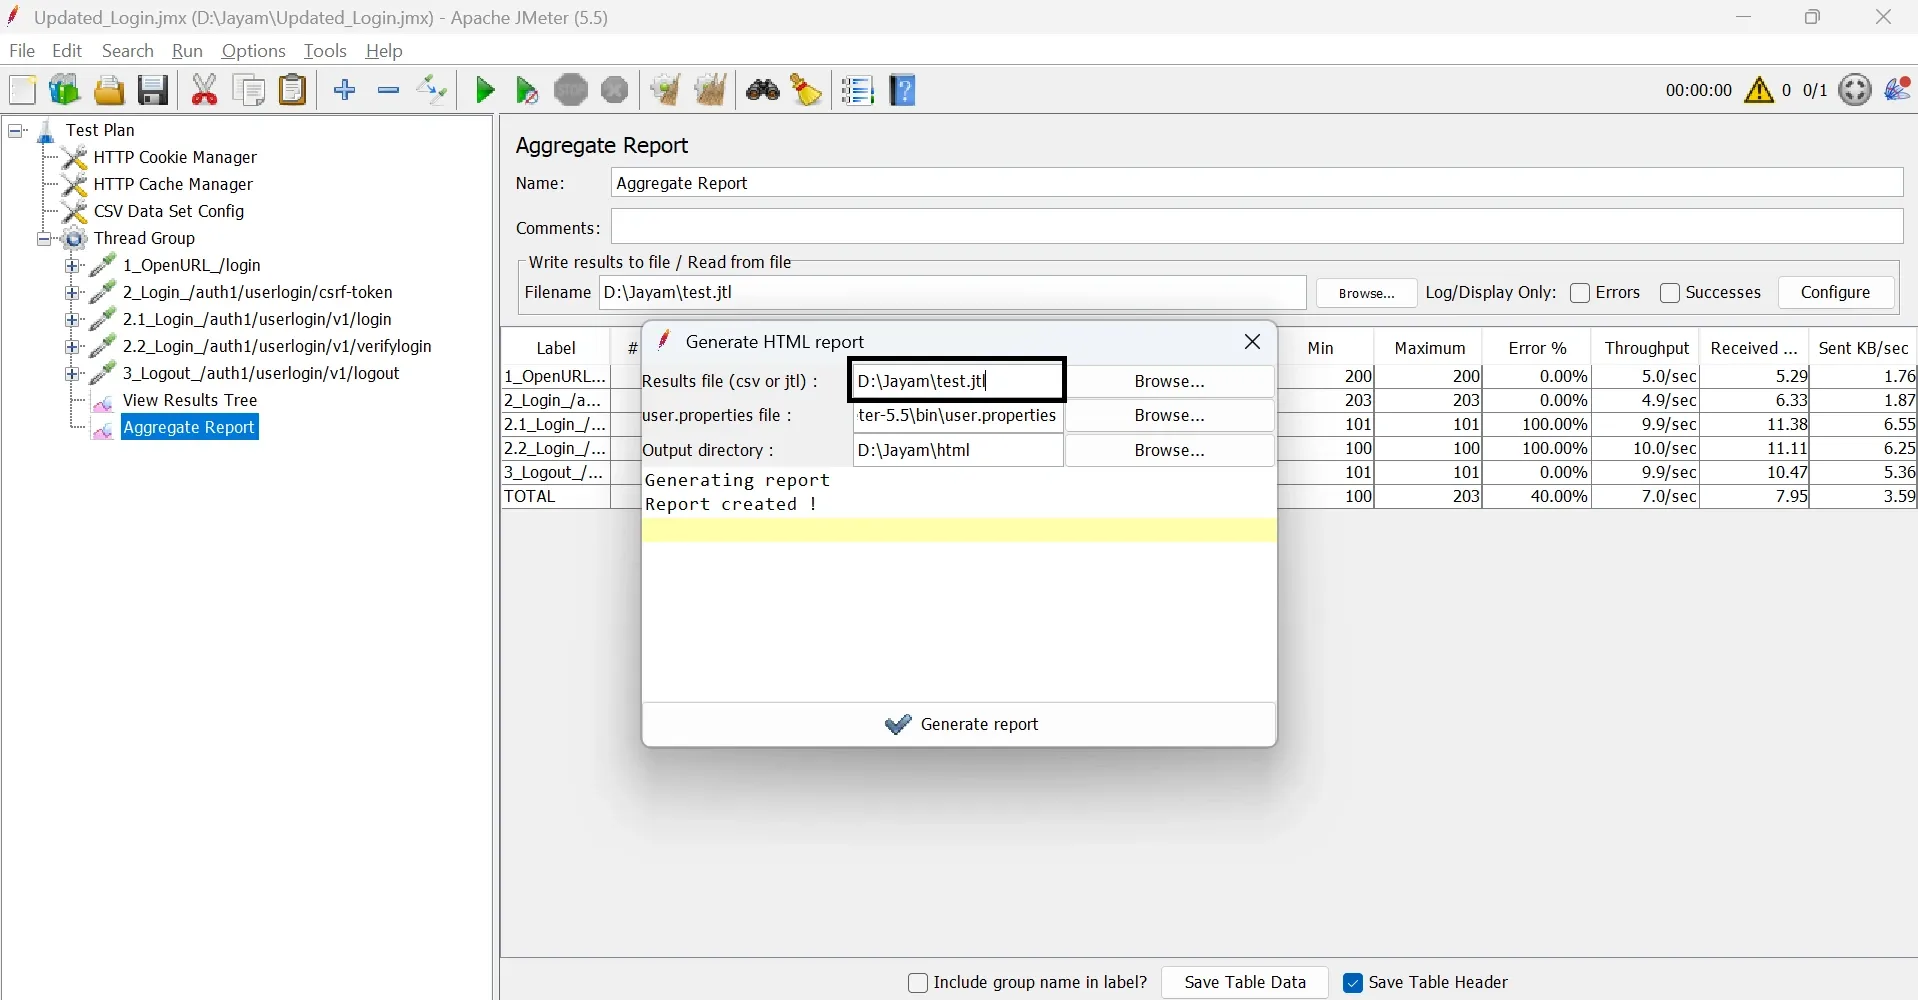This screenshot has width=1918, height=1000.
Task: Open the Edit menu
Action: point(67,51)
